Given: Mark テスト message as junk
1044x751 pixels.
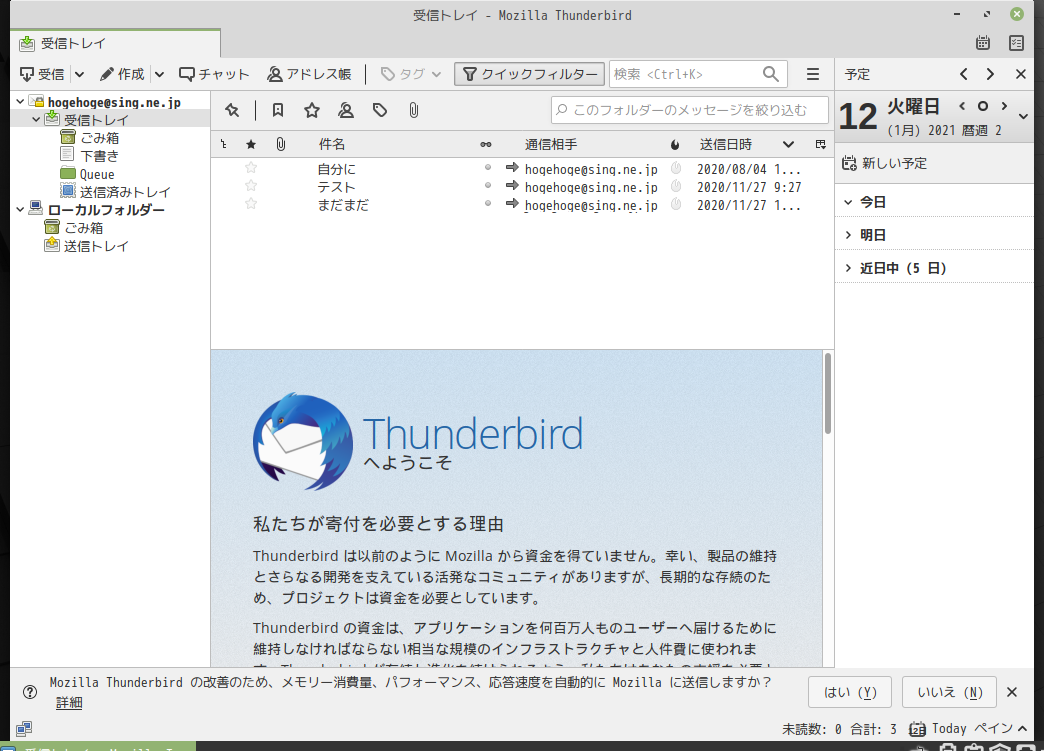Looking at the screenshot, I should 676,186.
